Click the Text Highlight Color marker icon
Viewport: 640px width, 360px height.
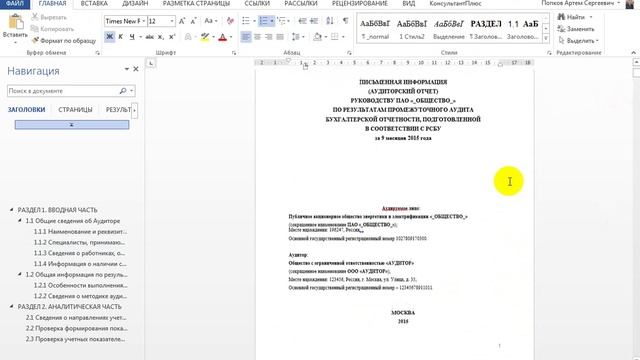(x=205, y=37)
